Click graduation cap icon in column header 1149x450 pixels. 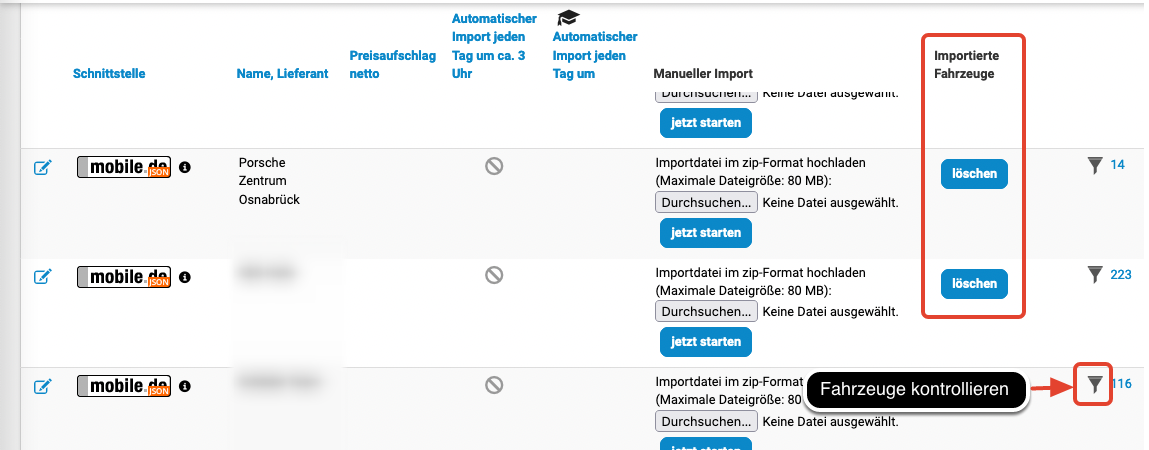coord(568,18)
